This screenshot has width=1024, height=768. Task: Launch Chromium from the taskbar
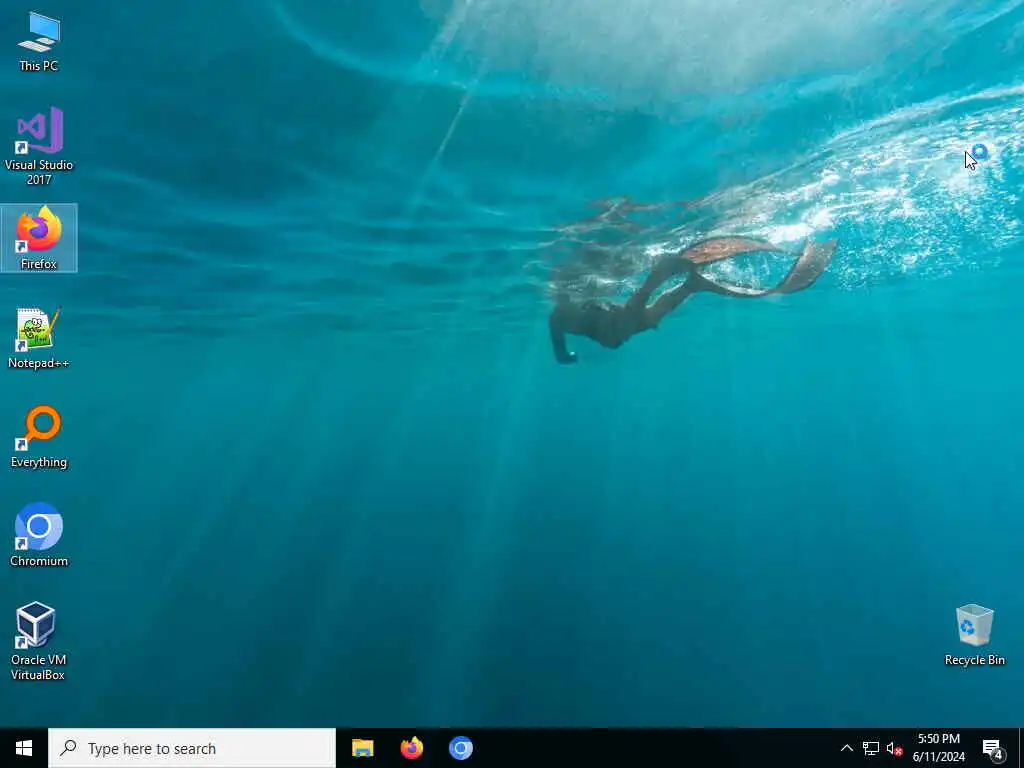pyautogui.click(x=460, y=748)
